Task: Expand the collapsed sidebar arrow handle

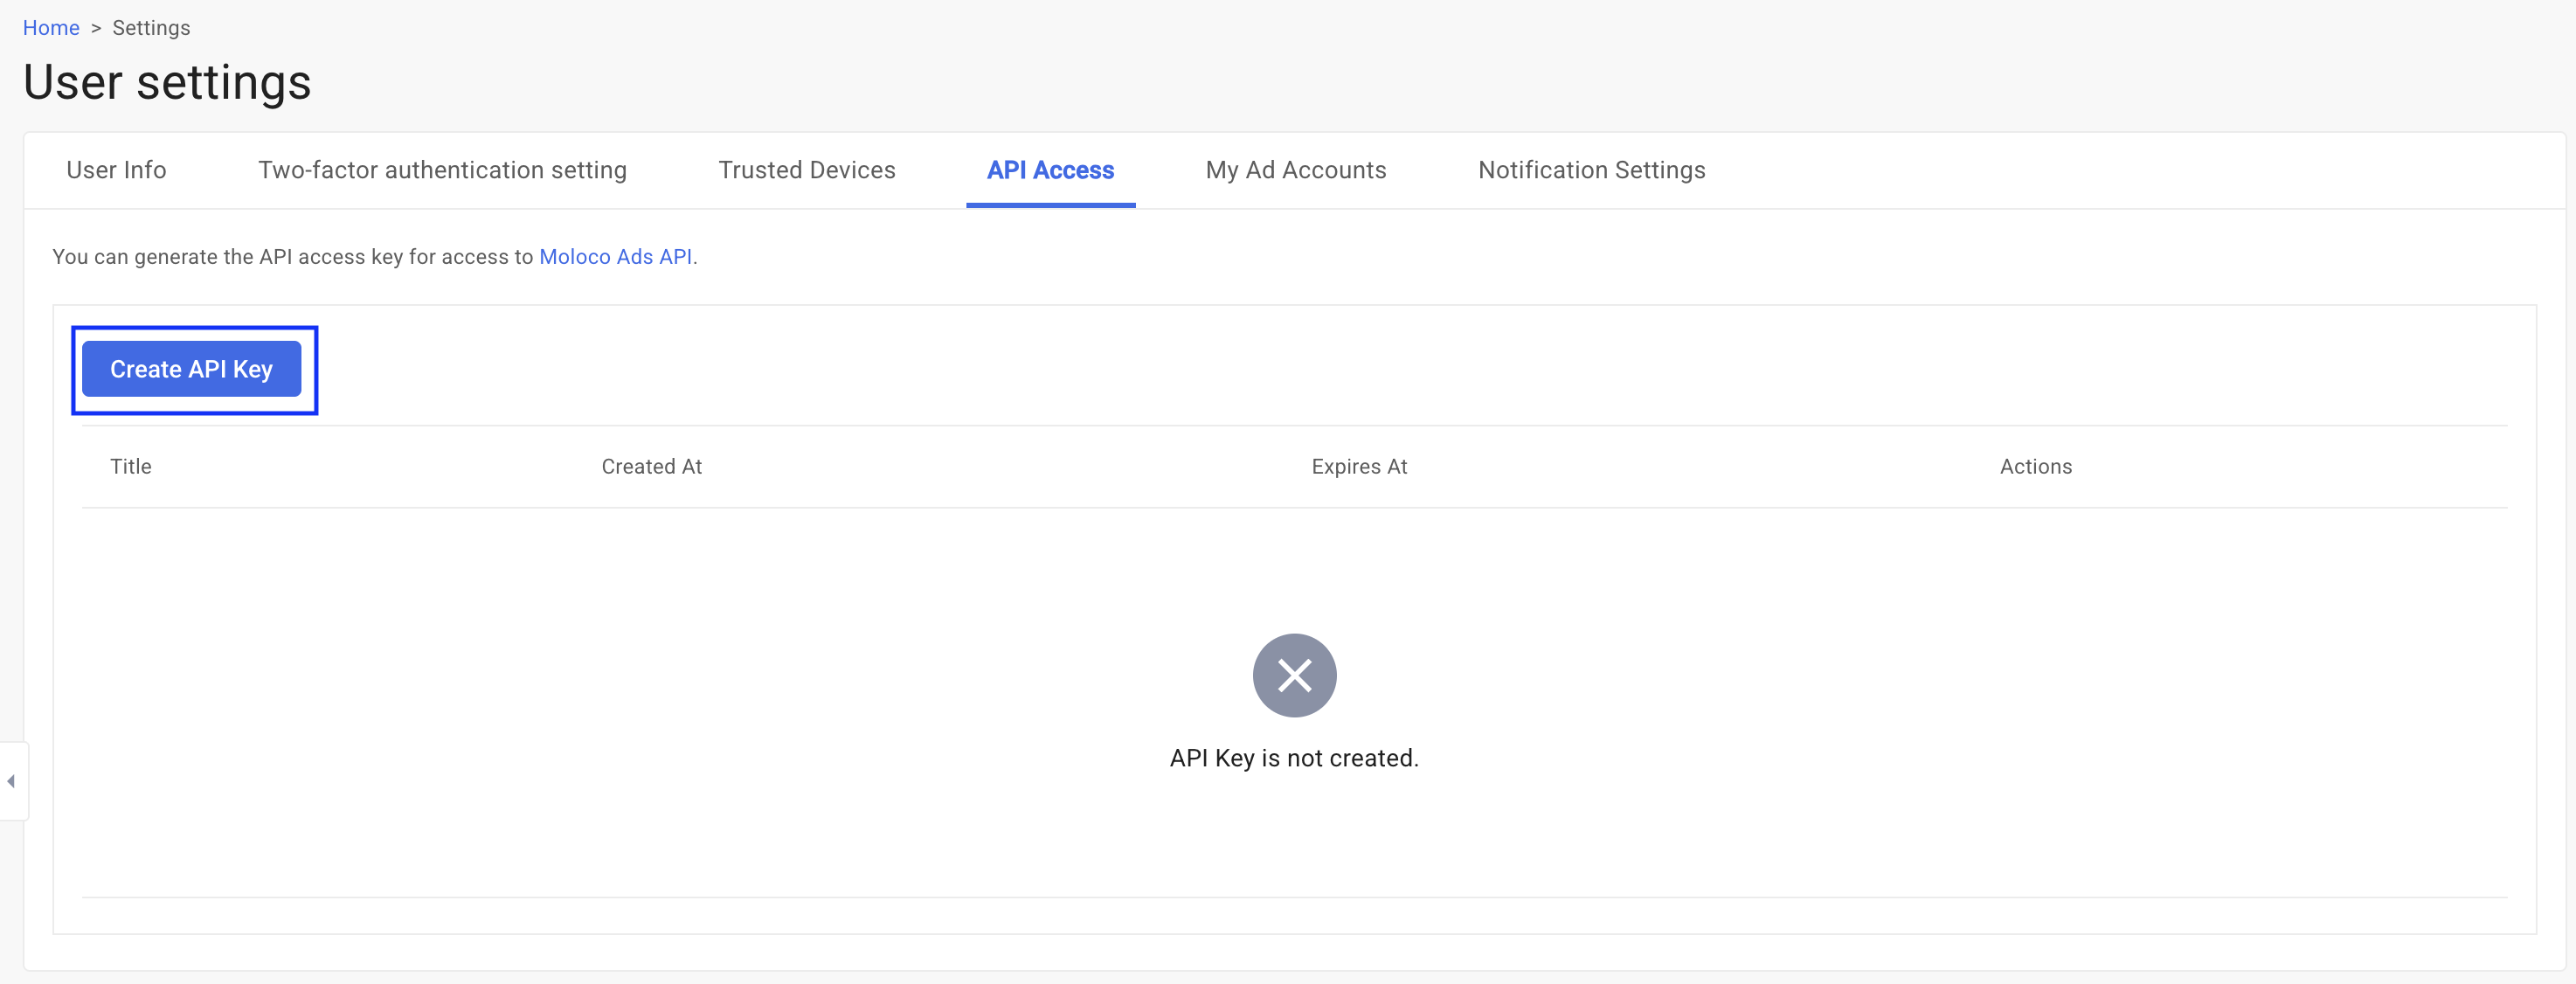Action: click(11, 781)
